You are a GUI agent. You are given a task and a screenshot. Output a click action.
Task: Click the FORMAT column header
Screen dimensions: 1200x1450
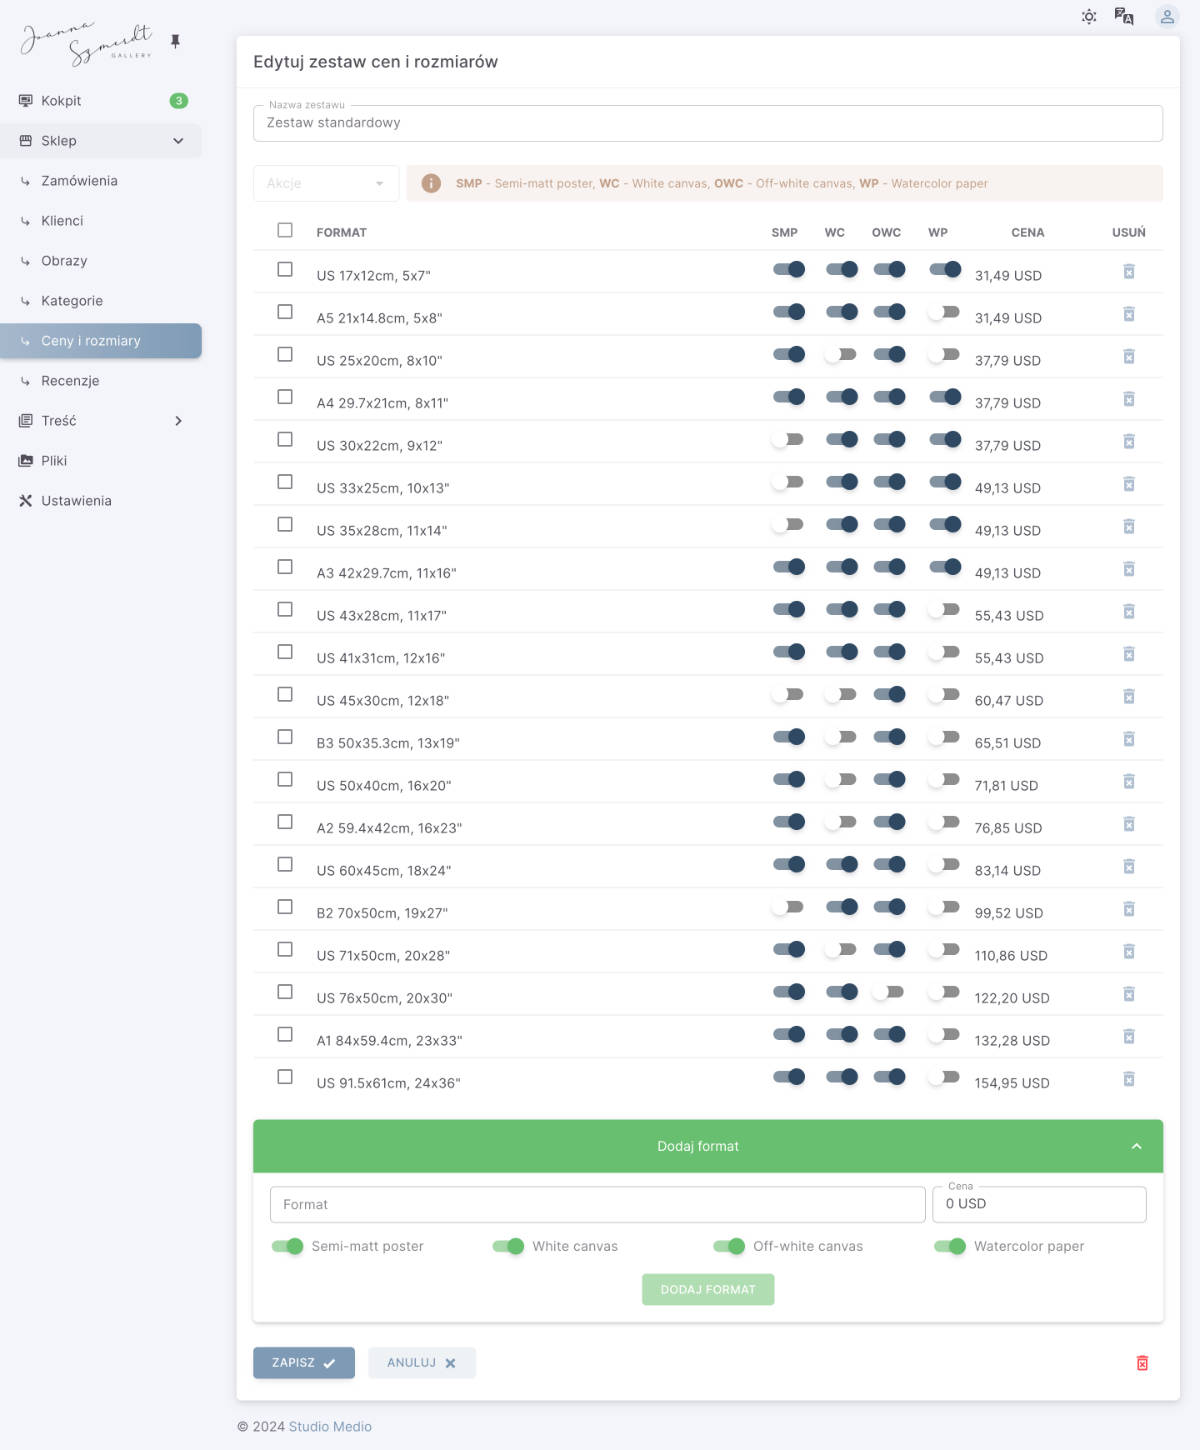click(x=341, y=232)
